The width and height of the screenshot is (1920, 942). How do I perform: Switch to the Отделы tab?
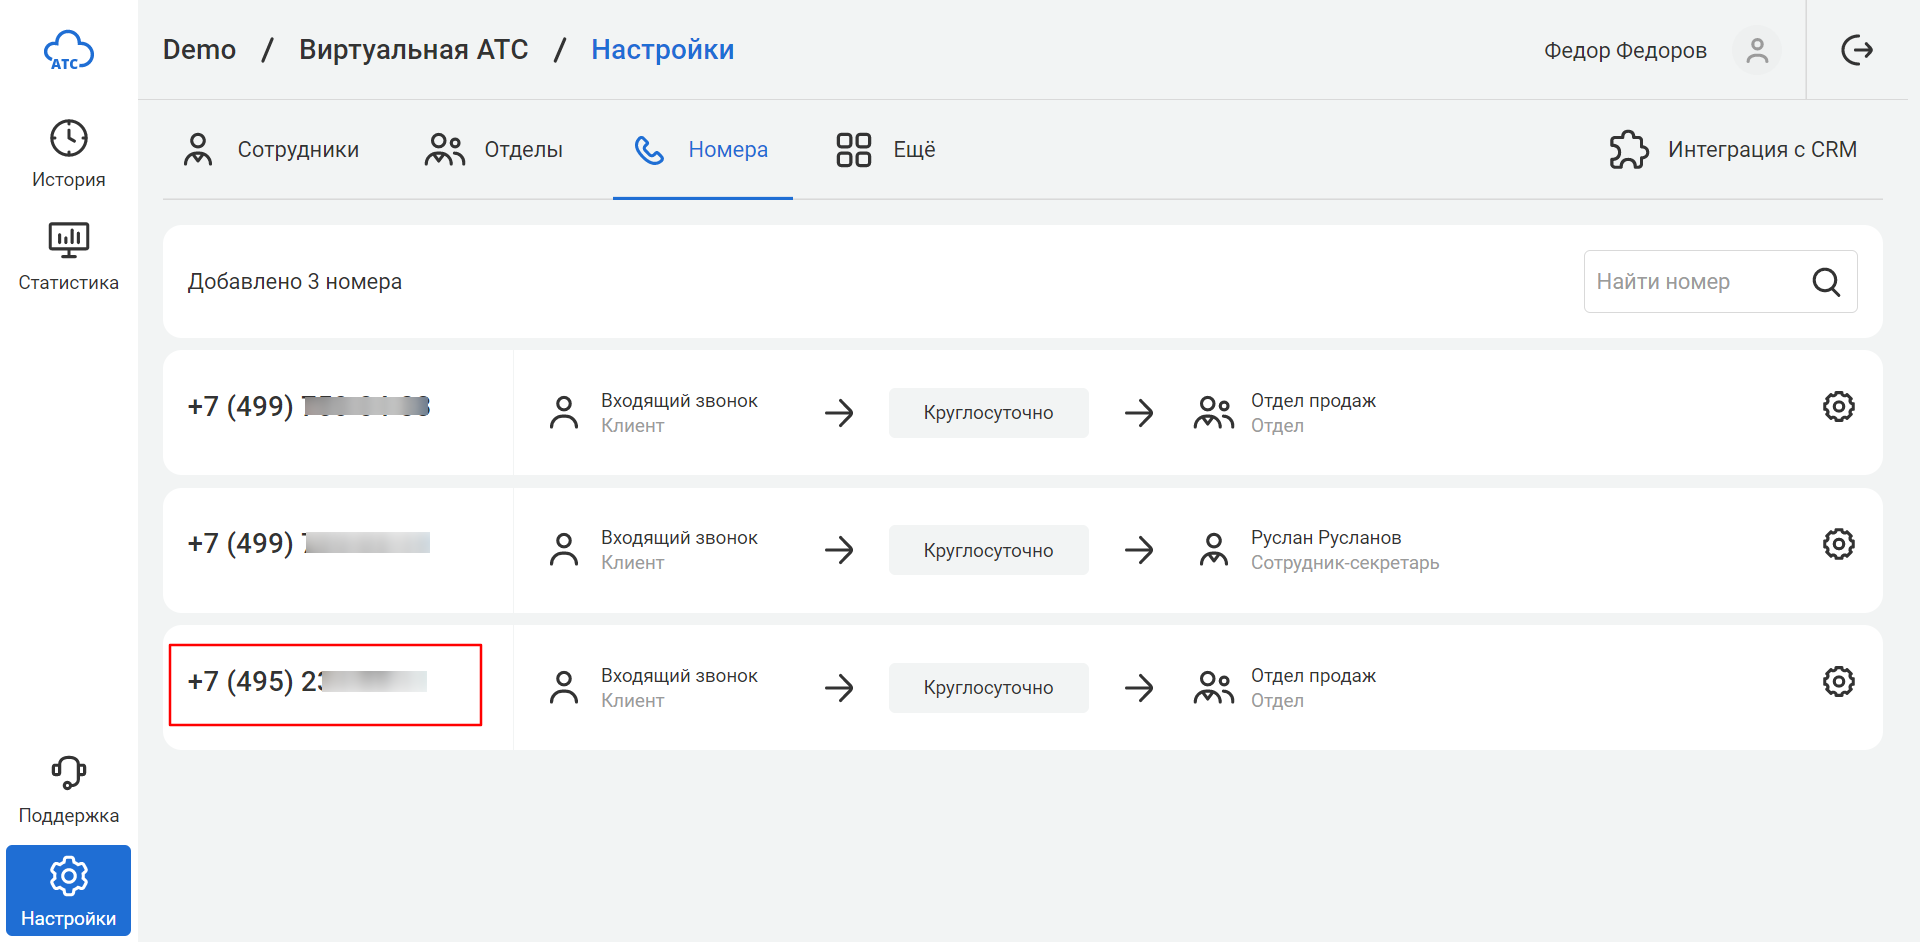494,150
